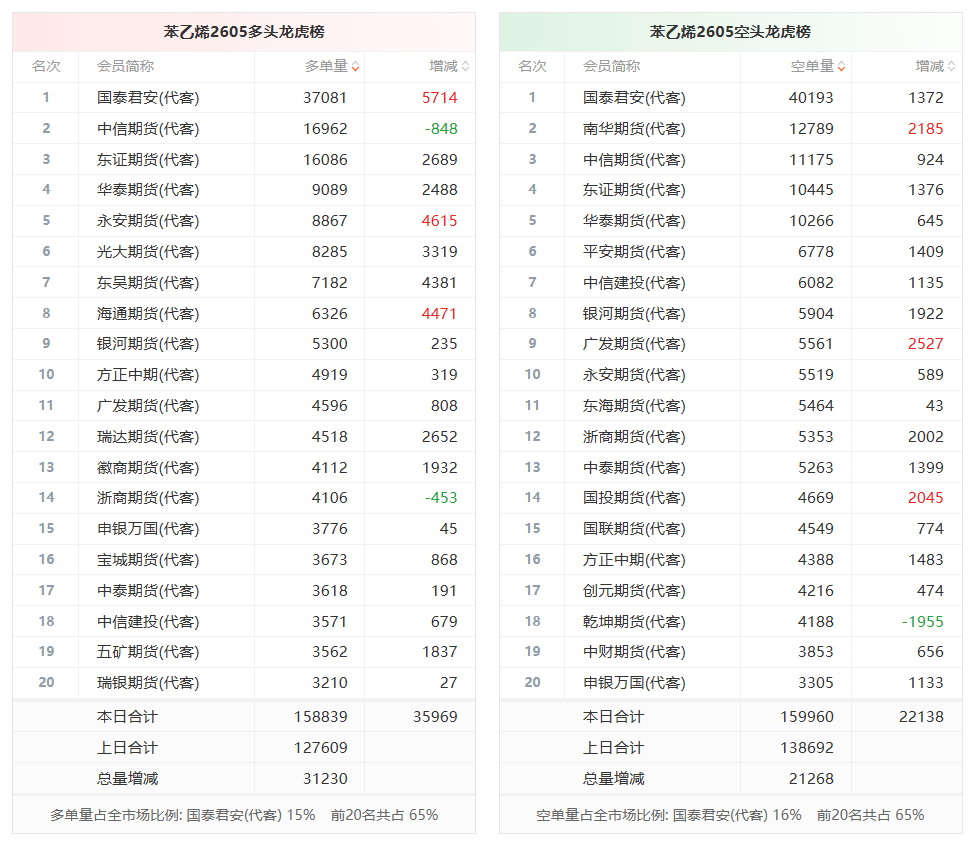Viewport: 974px width, 844px height.
Task: Sort long table by 增减 sort arrows
Action: point(465,66)
